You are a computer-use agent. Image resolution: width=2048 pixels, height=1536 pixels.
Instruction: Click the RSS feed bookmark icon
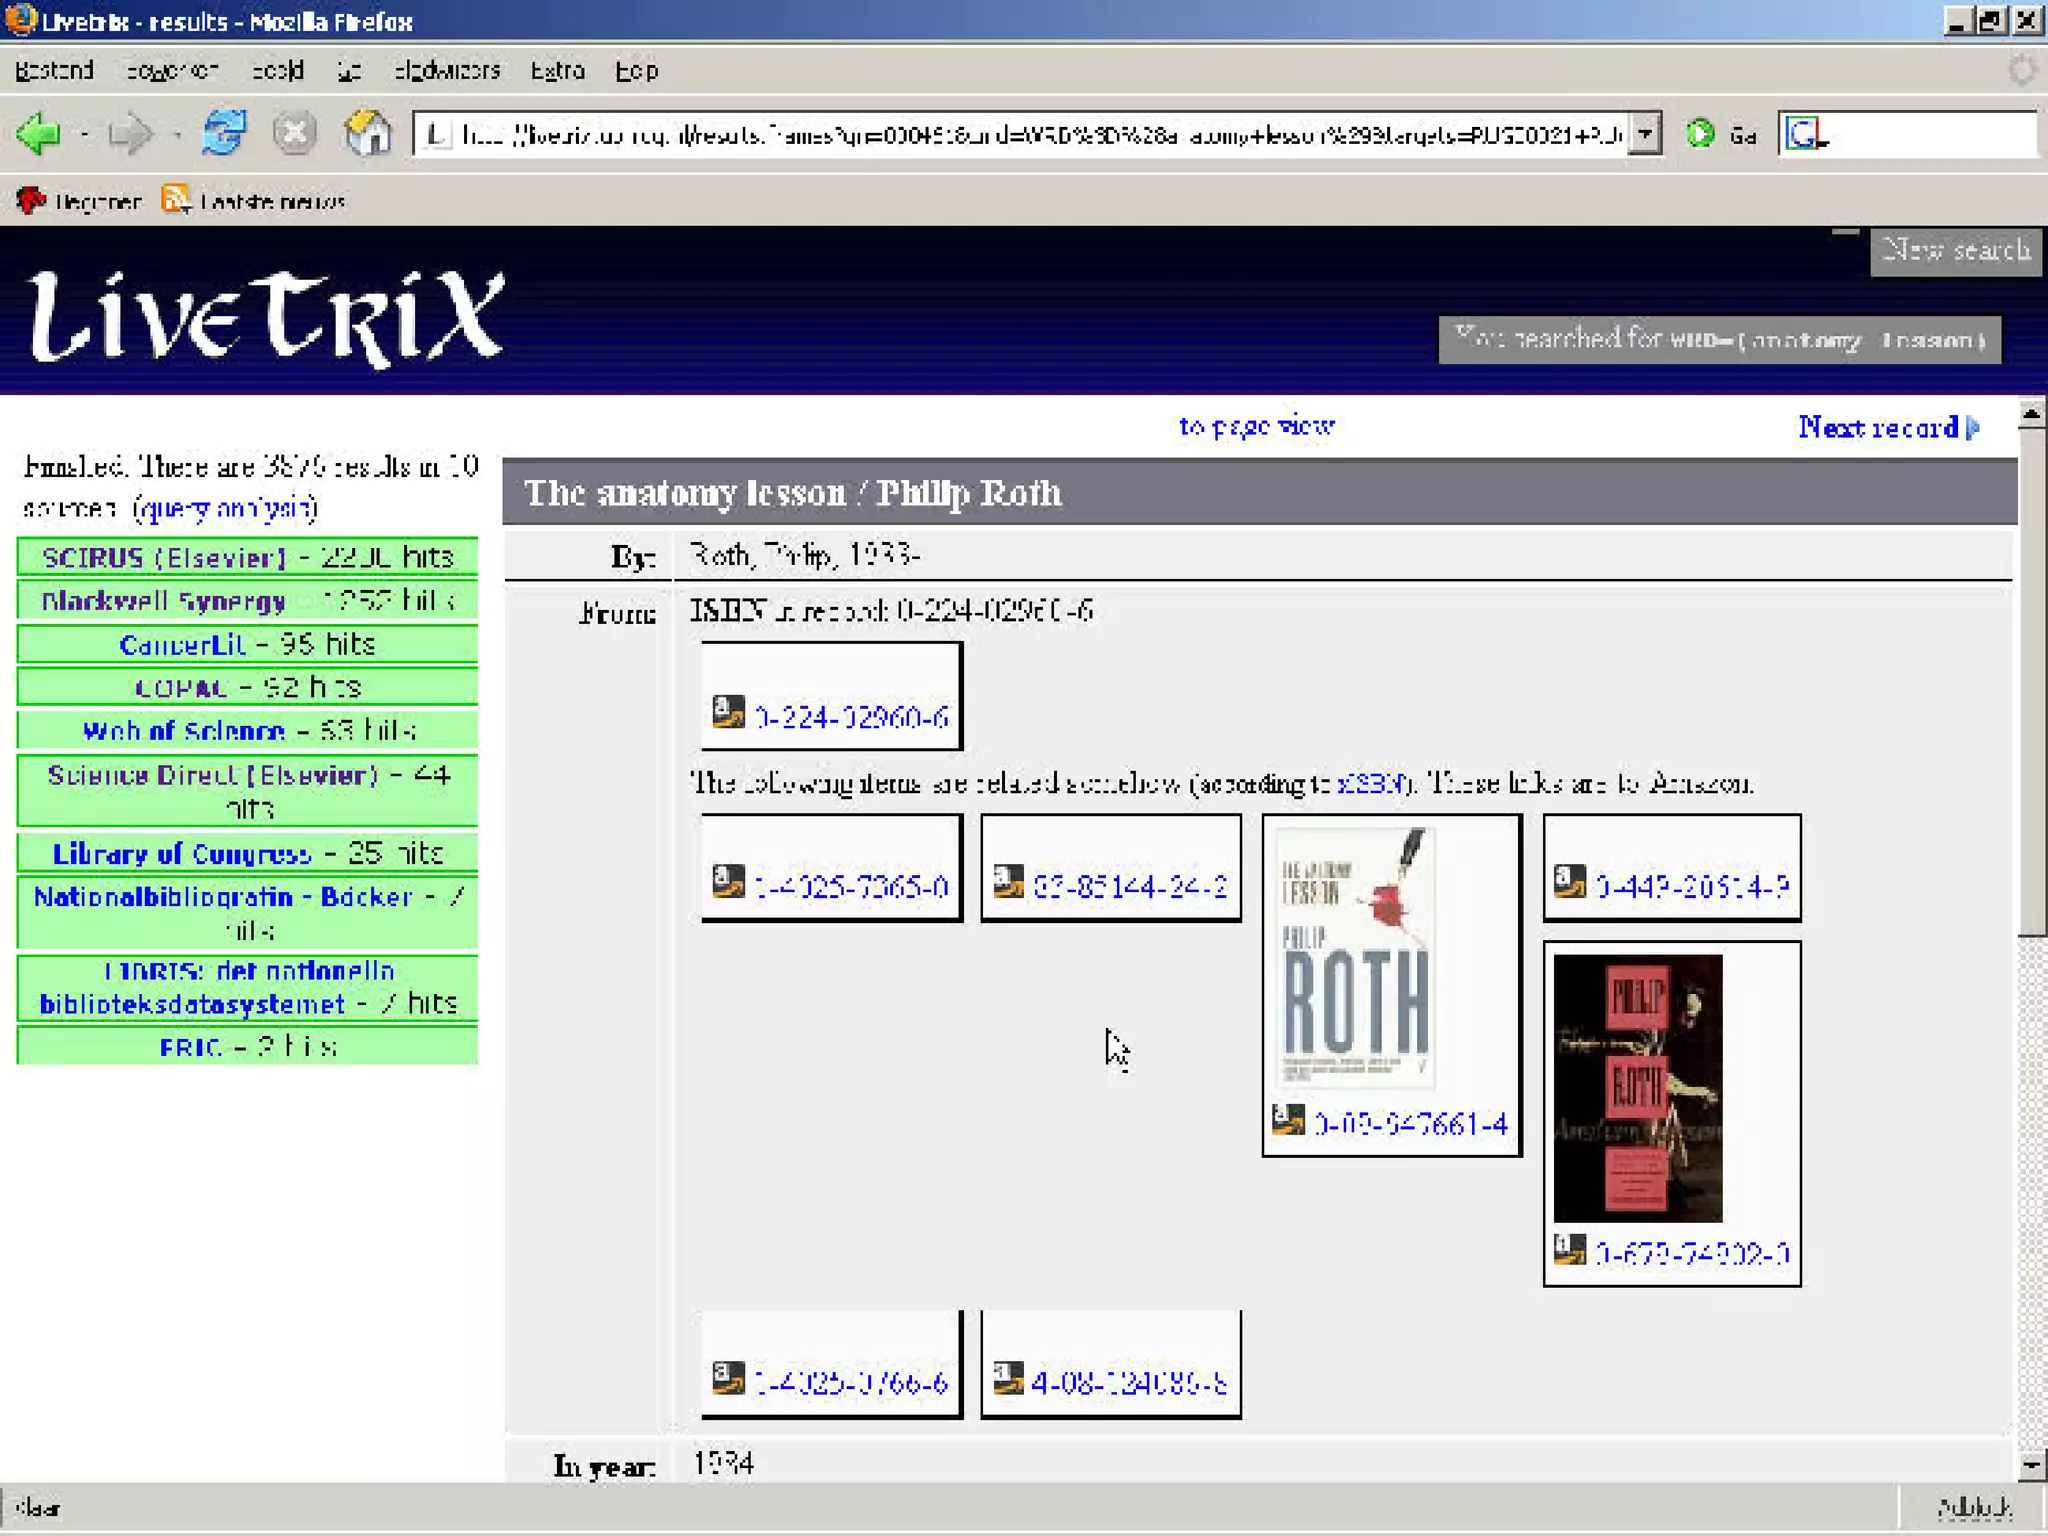(176, 200)
